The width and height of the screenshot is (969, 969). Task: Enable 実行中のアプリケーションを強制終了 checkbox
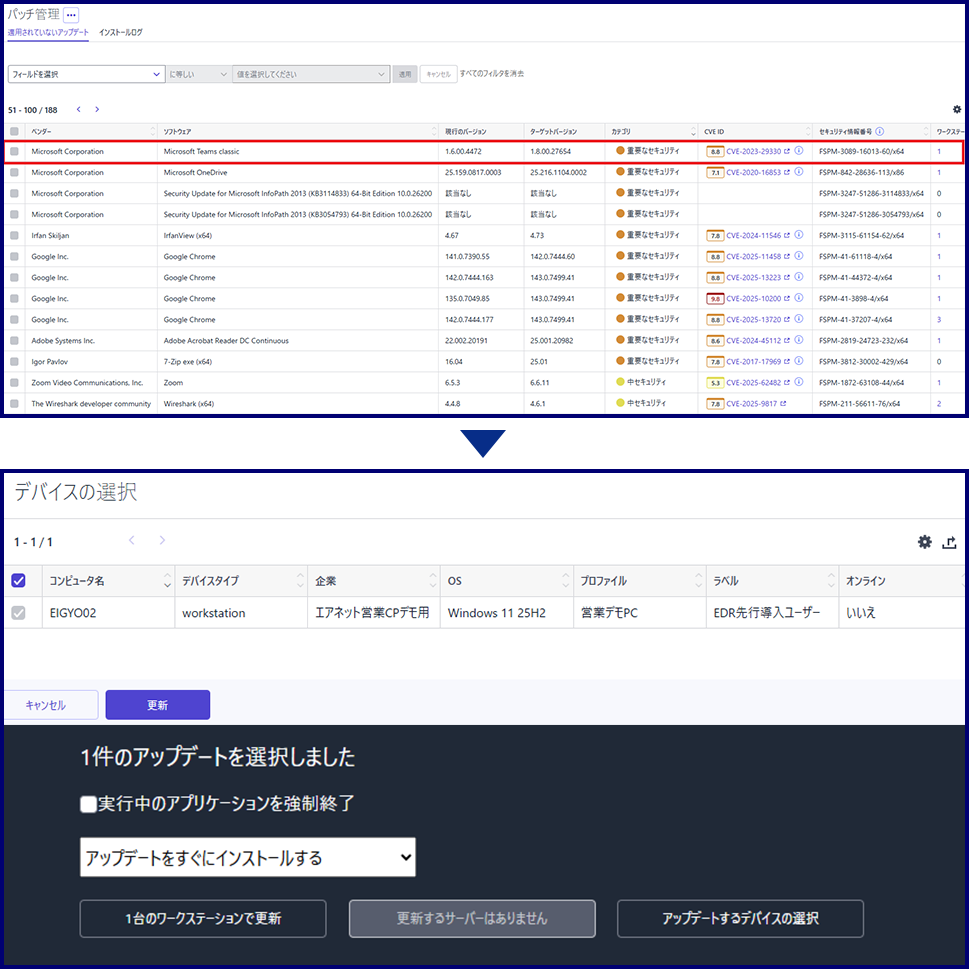[x=89, y=803]
